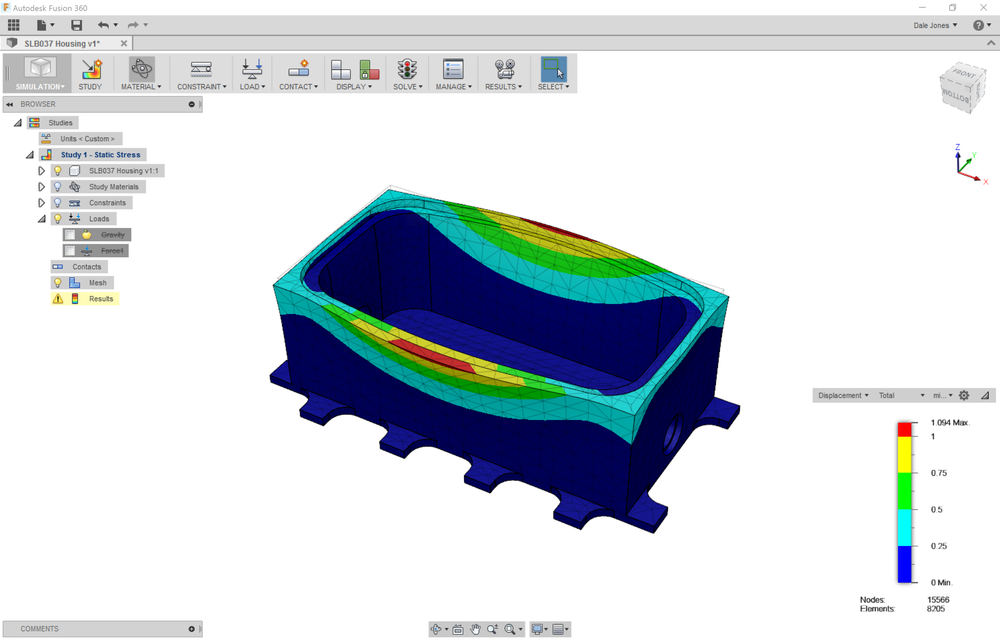Open the legend units dropdown
The image size is (1000, 640).
pos(943,395)
